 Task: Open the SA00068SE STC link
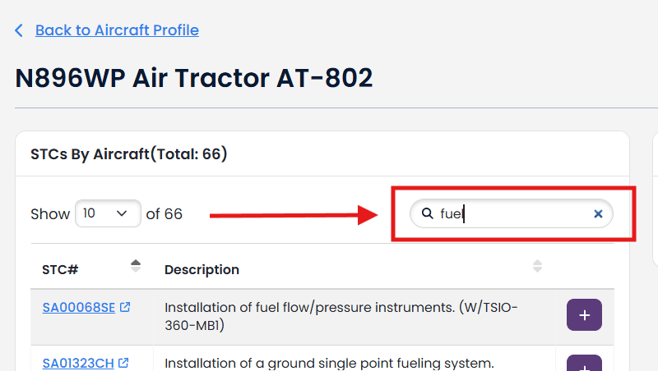tap(78, 308)
